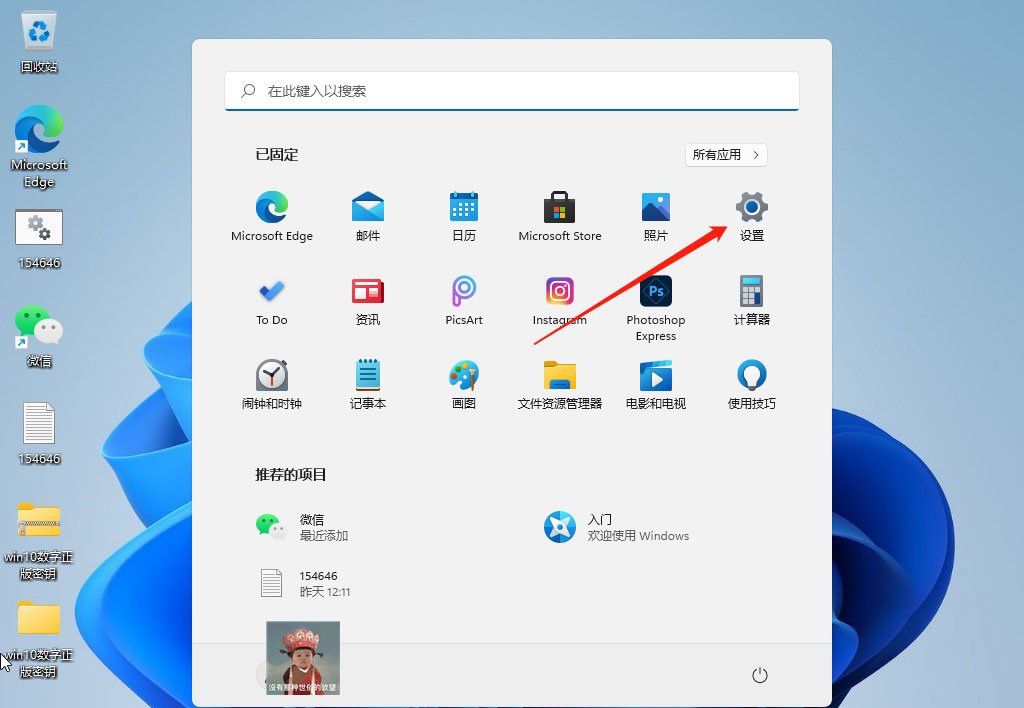Image resolution: width=1024 pixels, height=708 pixels.
Task: Select the 154646 text document on desktop
Action: (39, 434)
